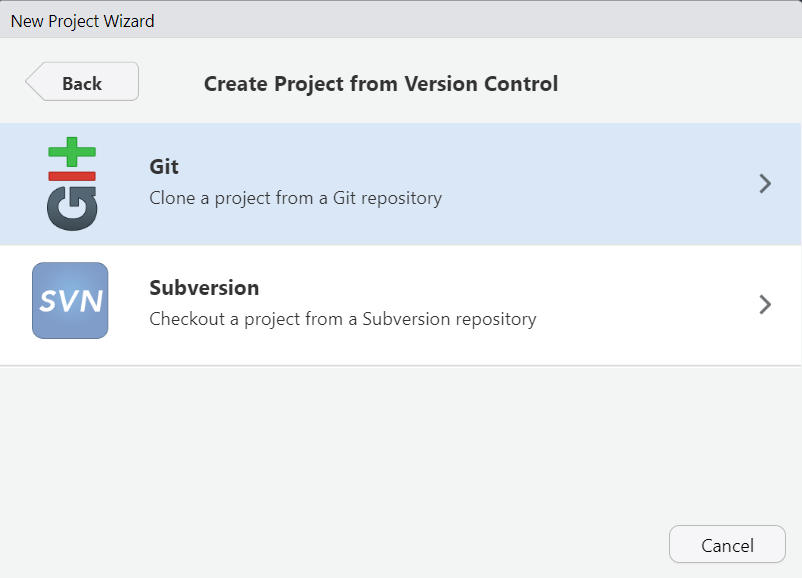
Task: Click 'Create Project from Version Control' heading
Action: click(x=381, y=84)
